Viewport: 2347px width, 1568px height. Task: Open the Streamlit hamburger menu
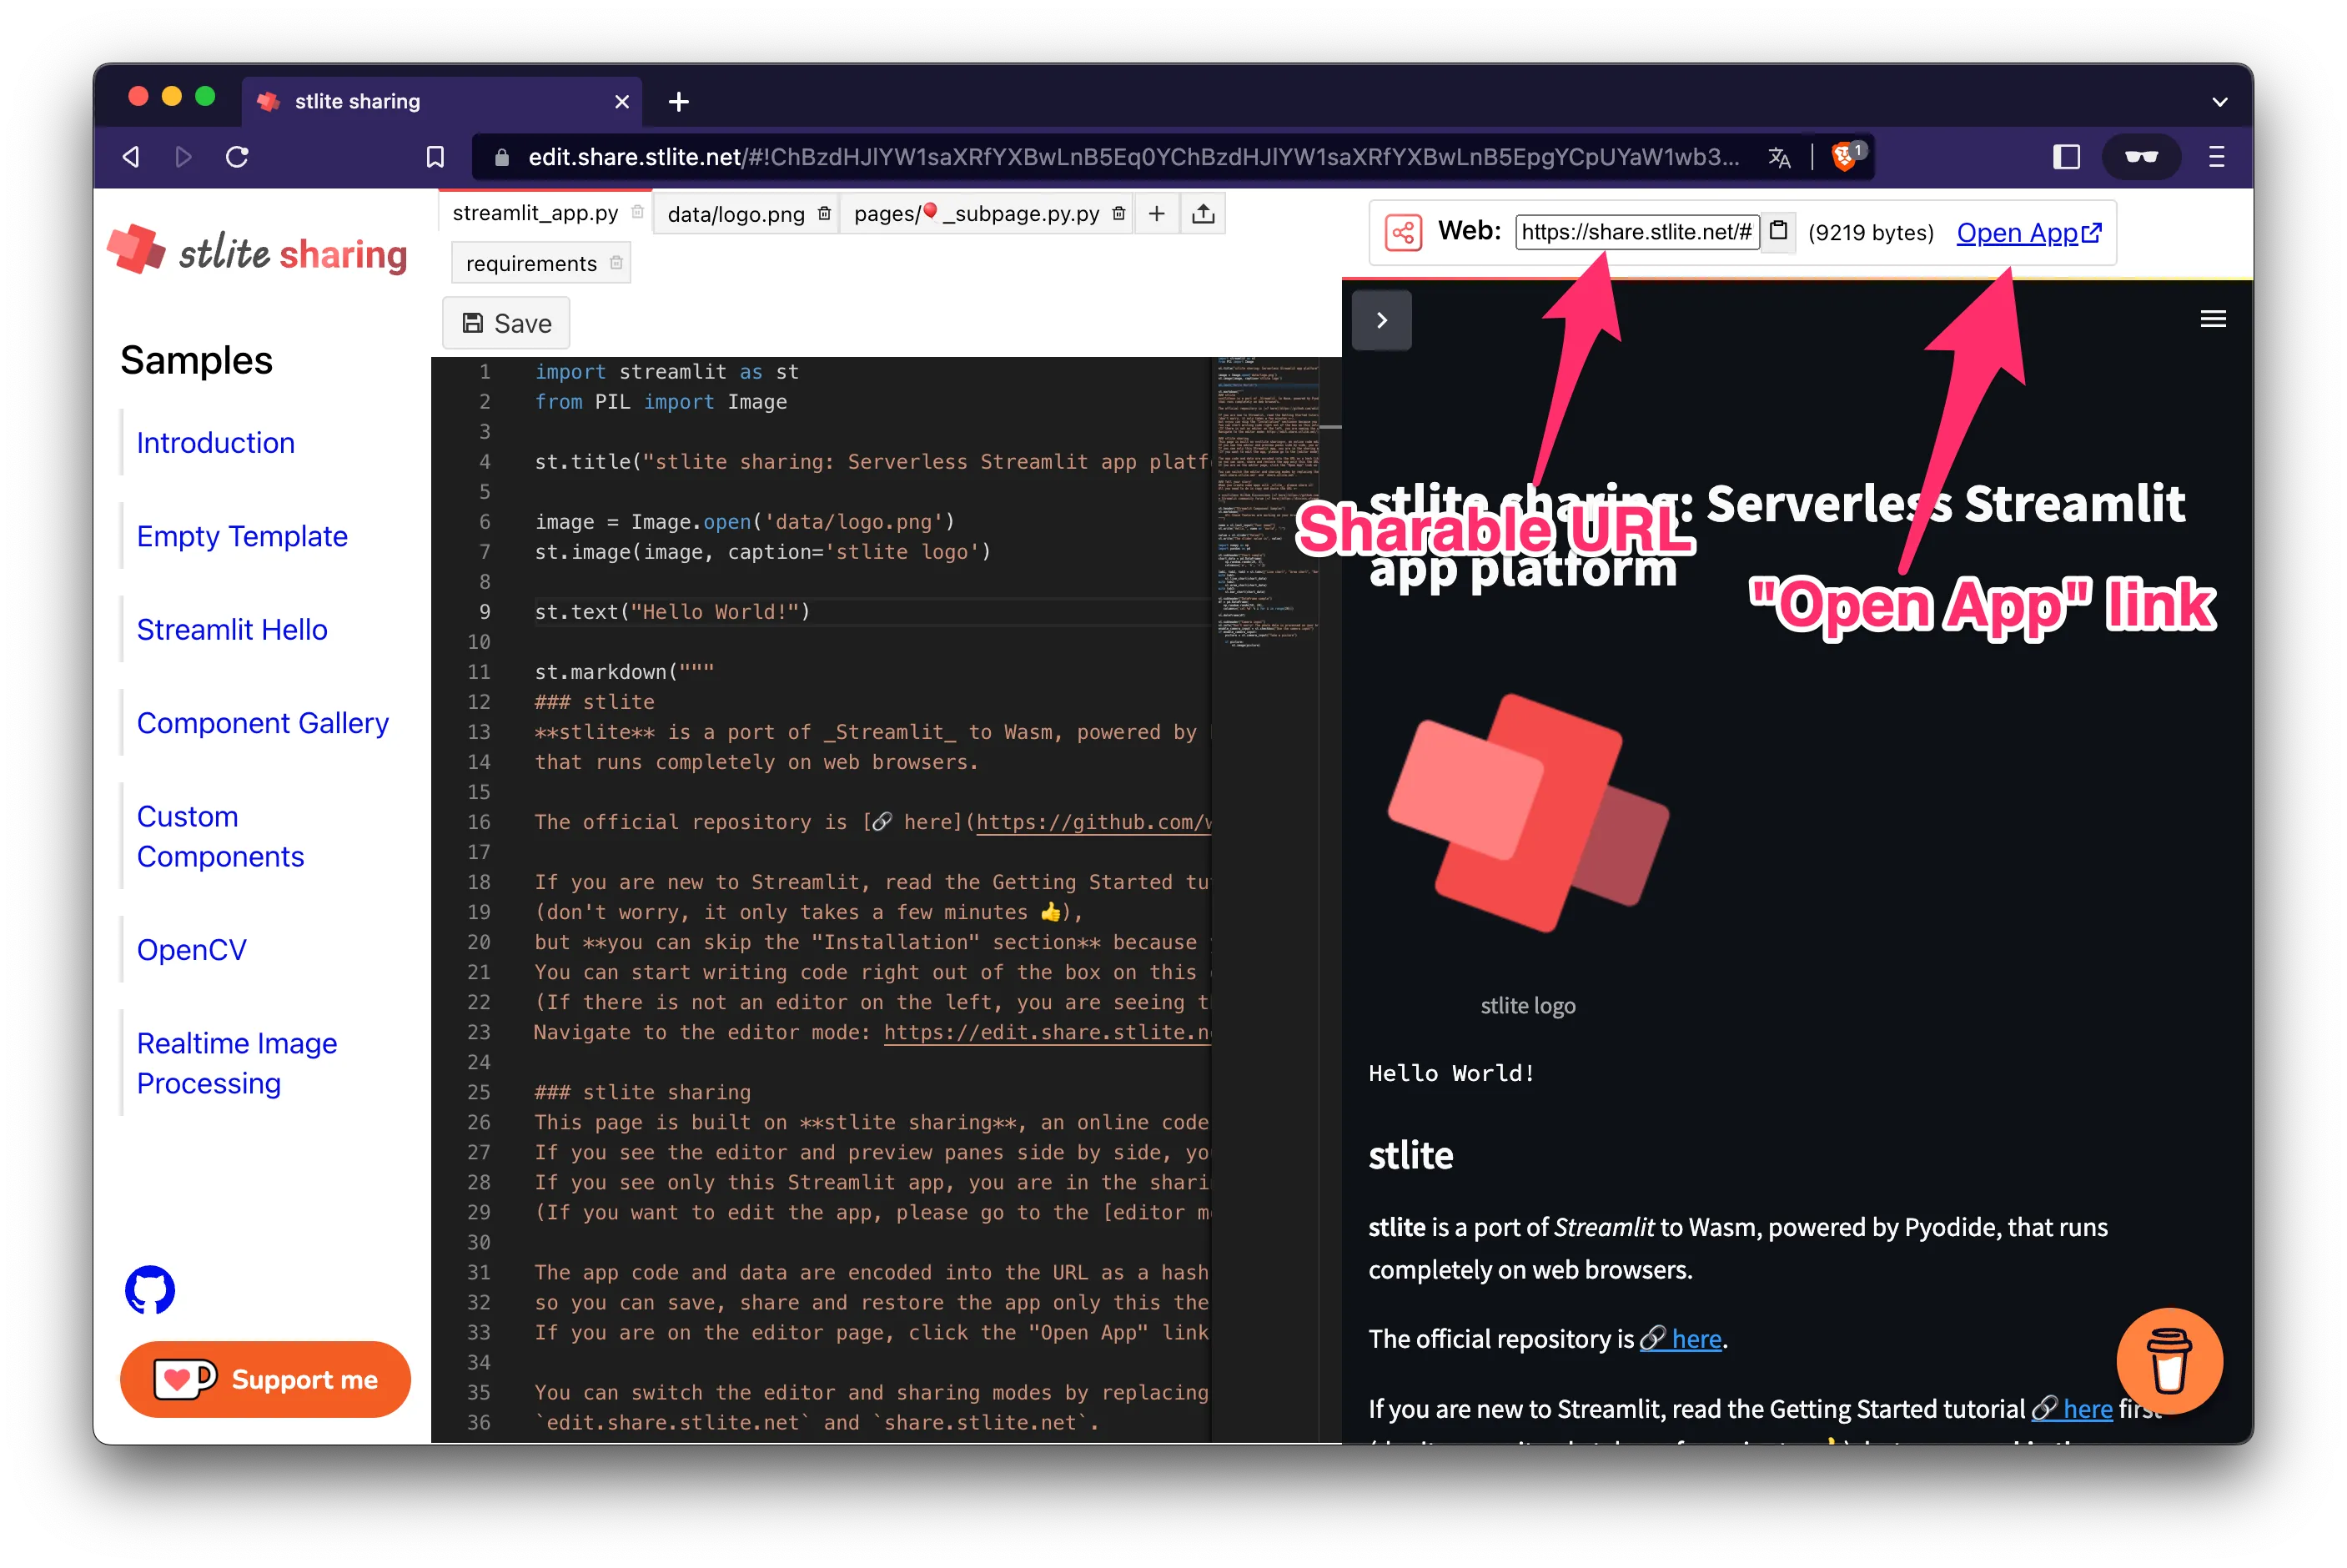coord(2213,318)
